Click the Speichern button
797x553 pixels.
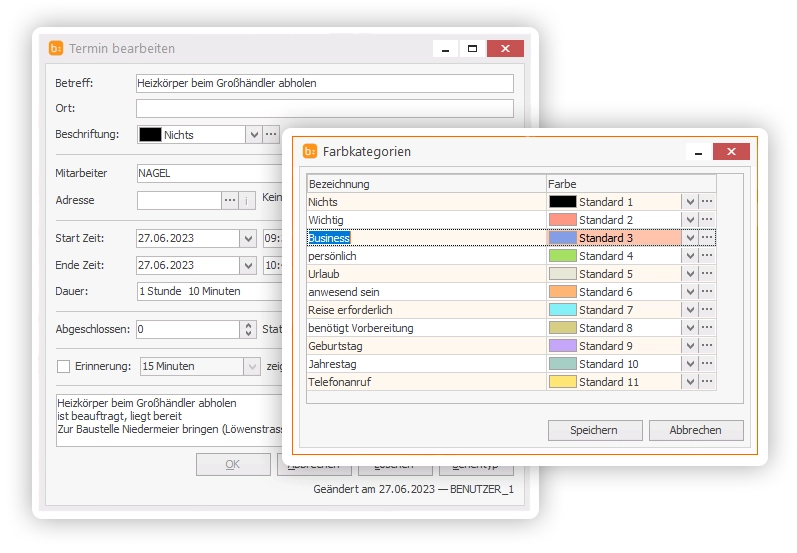pyautogui.click(x=593, y=430)
